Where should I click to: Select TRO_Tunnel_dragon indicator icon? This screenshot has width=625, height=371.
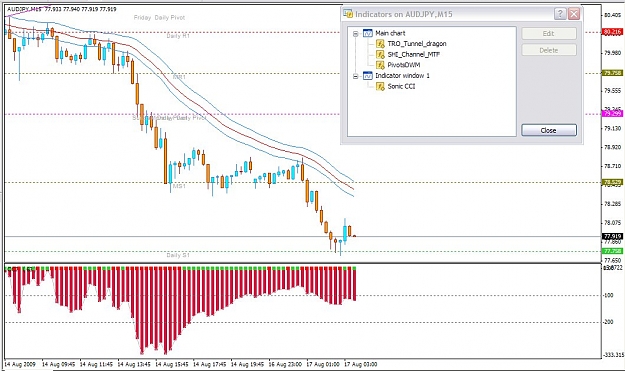pyautogui.click(x=380, y=44)
